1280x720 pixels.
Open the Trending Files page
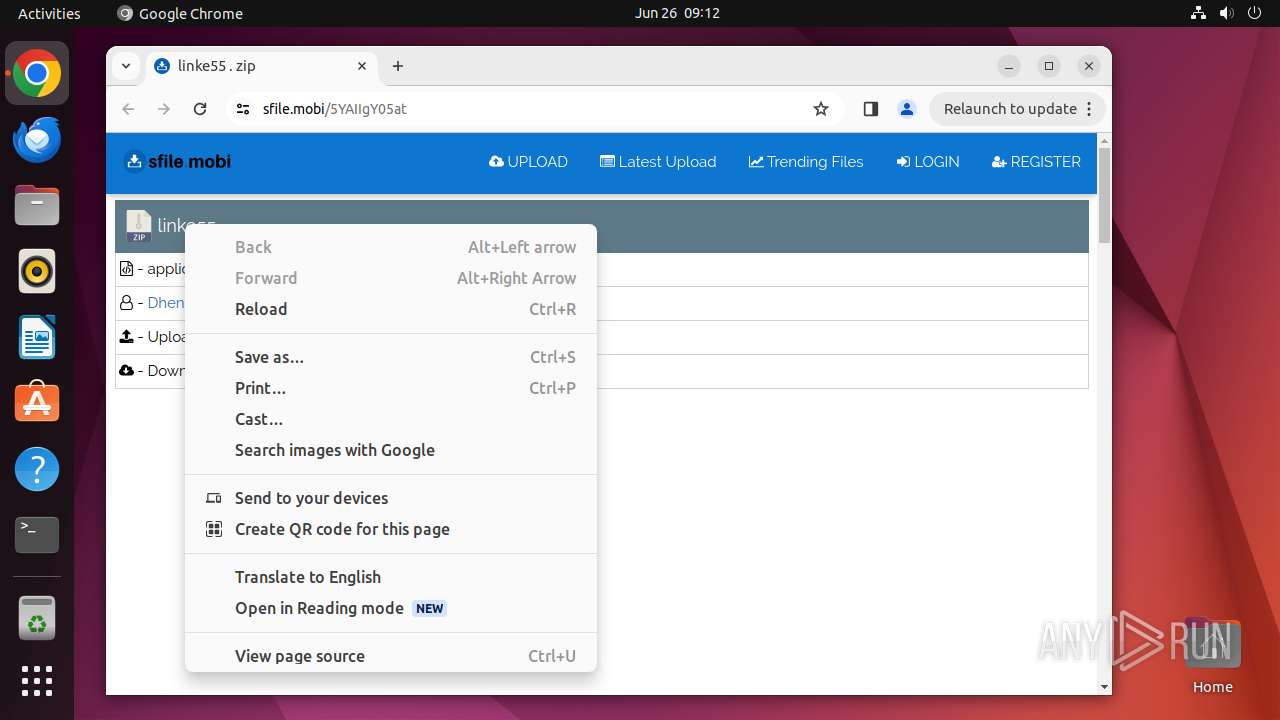point(806,161)
